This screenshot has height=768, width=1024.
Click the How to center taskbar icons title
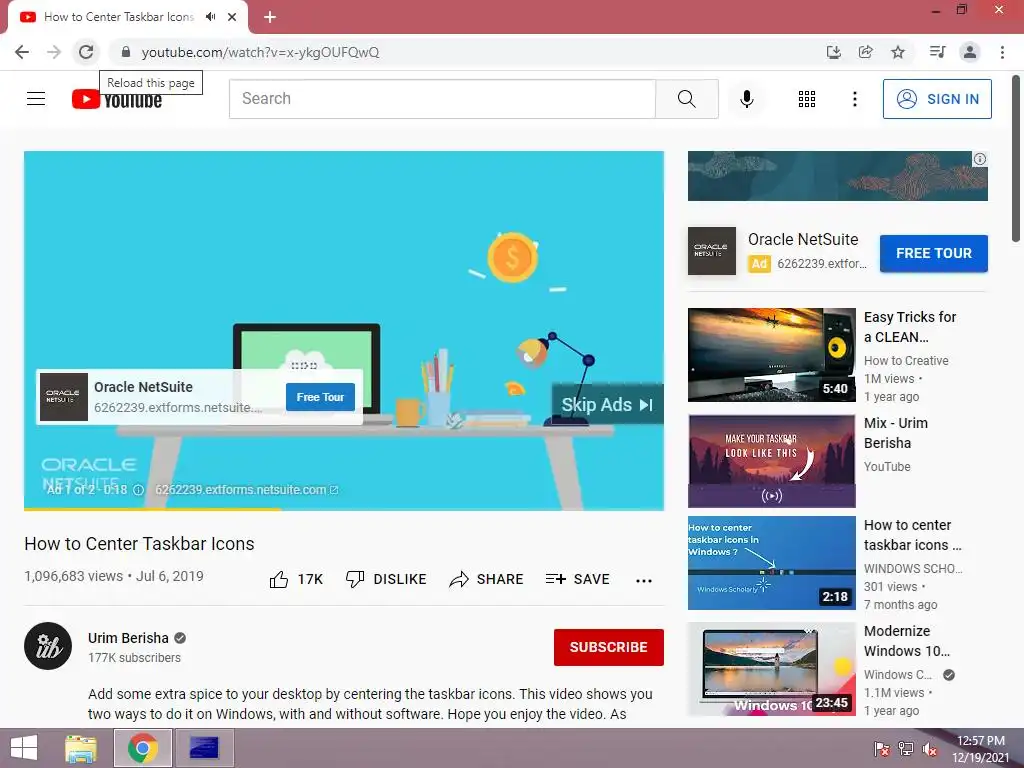point(912,535)
